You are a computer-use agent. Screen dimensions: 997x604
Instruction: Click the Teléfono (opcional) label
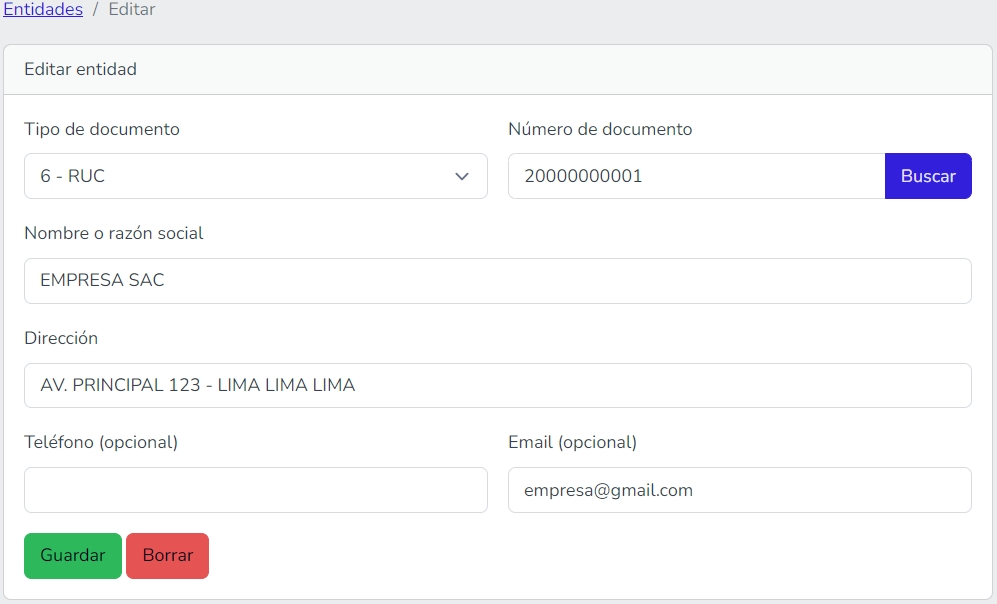101,442
